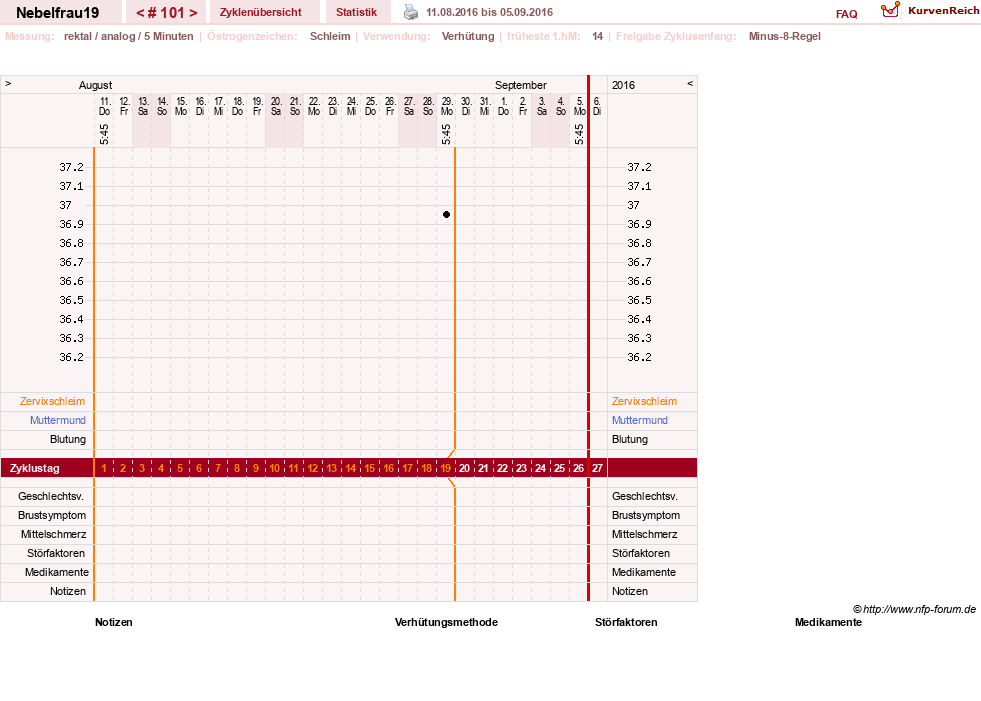Click the September month label

point(521,85)
